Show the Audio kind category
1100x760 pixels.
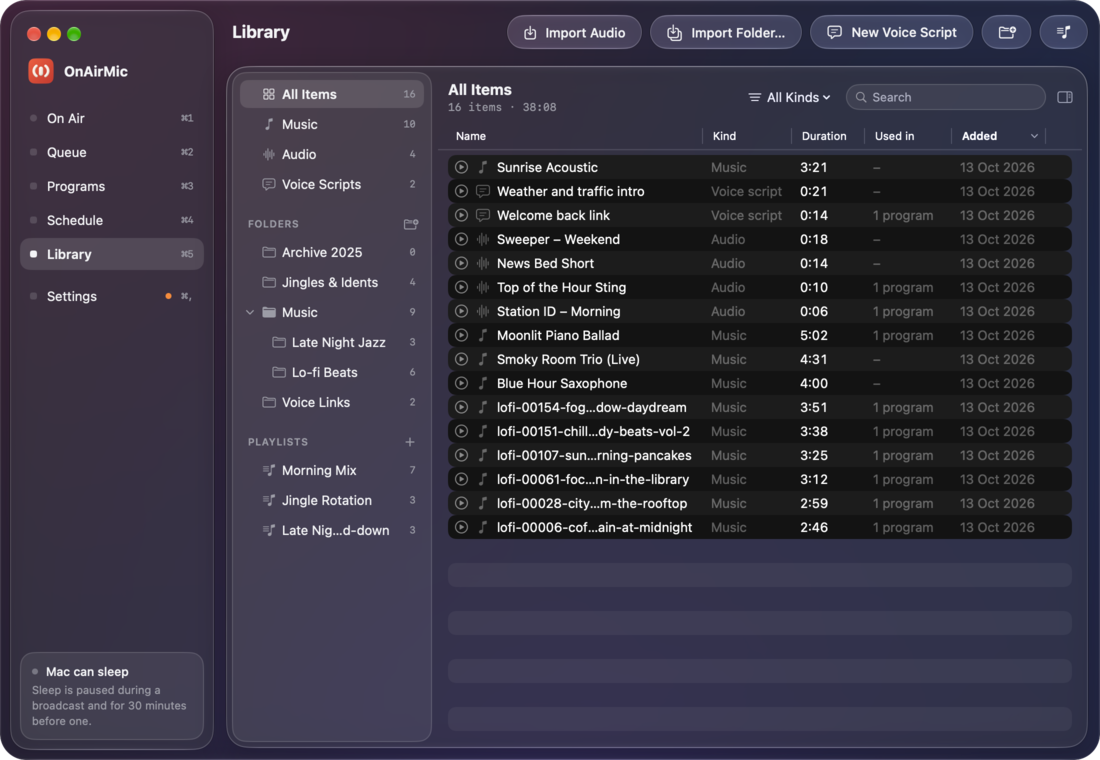click(x=332, y=154)
